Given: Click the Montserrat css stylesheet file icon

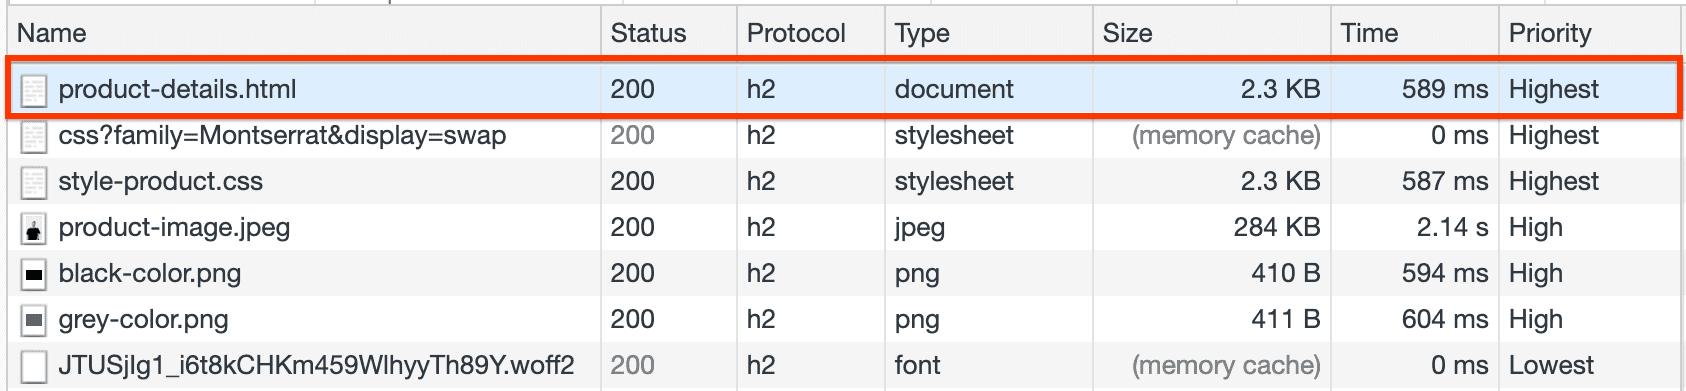Looking at the screenshot, I should [x=34, y=136].
